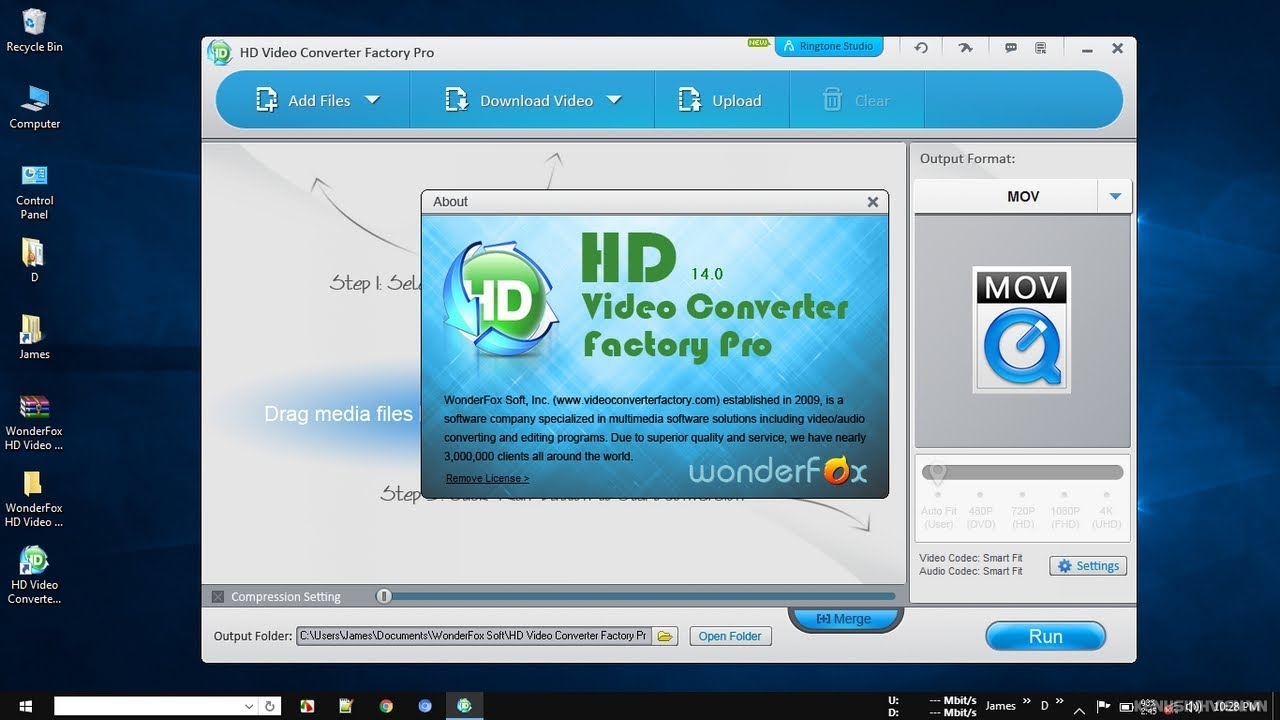The width and height of the screenshot is (1280, 720).
Task: Click the Merge button
Action: (x=844, y=619)
